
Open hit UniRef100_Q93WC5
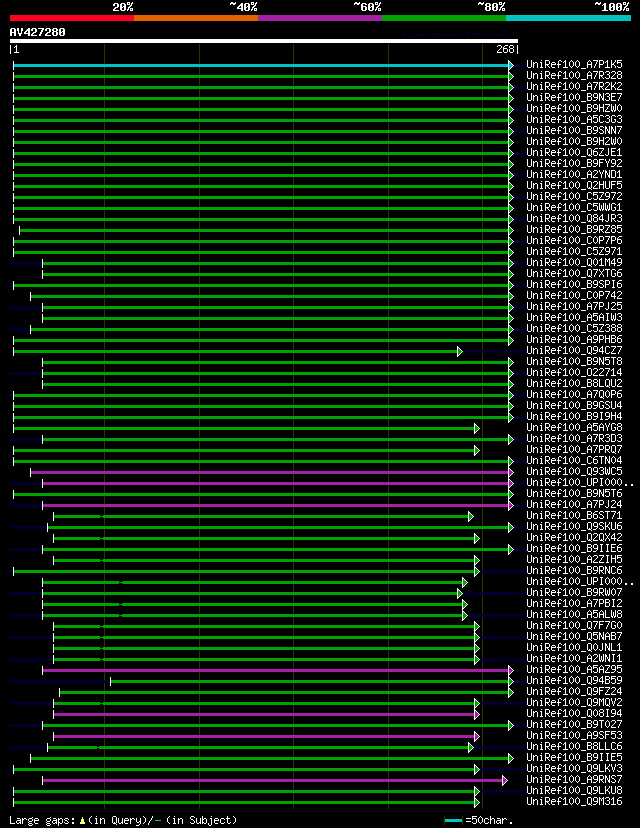pyautogui.click(x=574, y=472)
